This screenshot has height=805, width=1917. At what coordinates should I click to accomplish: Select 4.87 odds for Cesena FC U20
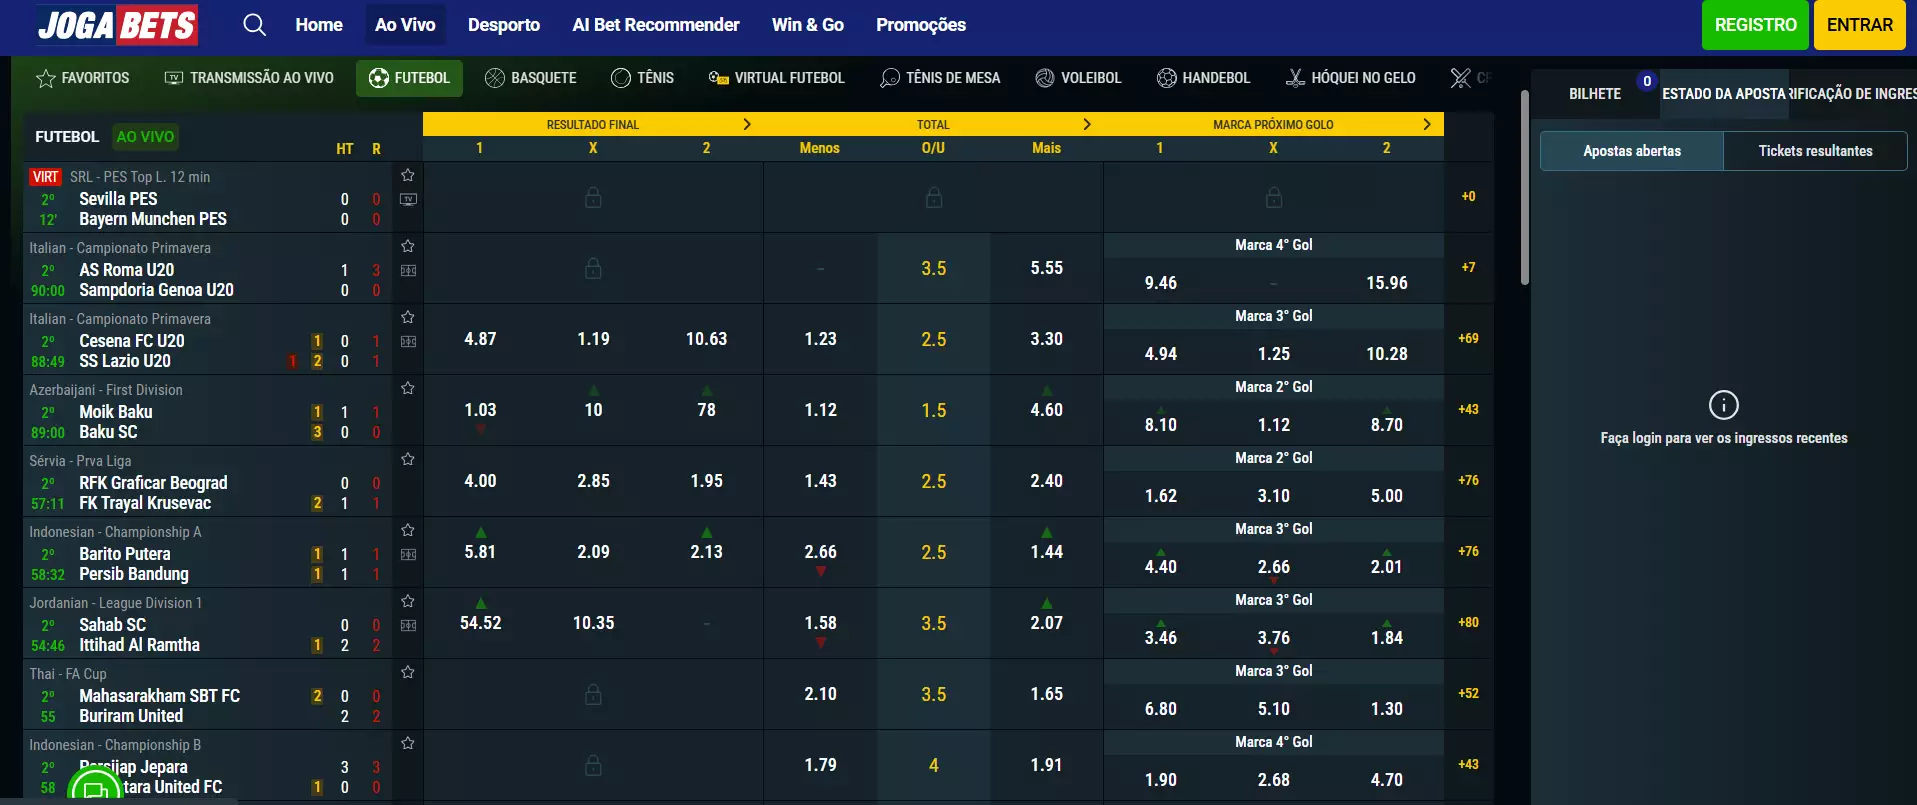click(480, 339)
